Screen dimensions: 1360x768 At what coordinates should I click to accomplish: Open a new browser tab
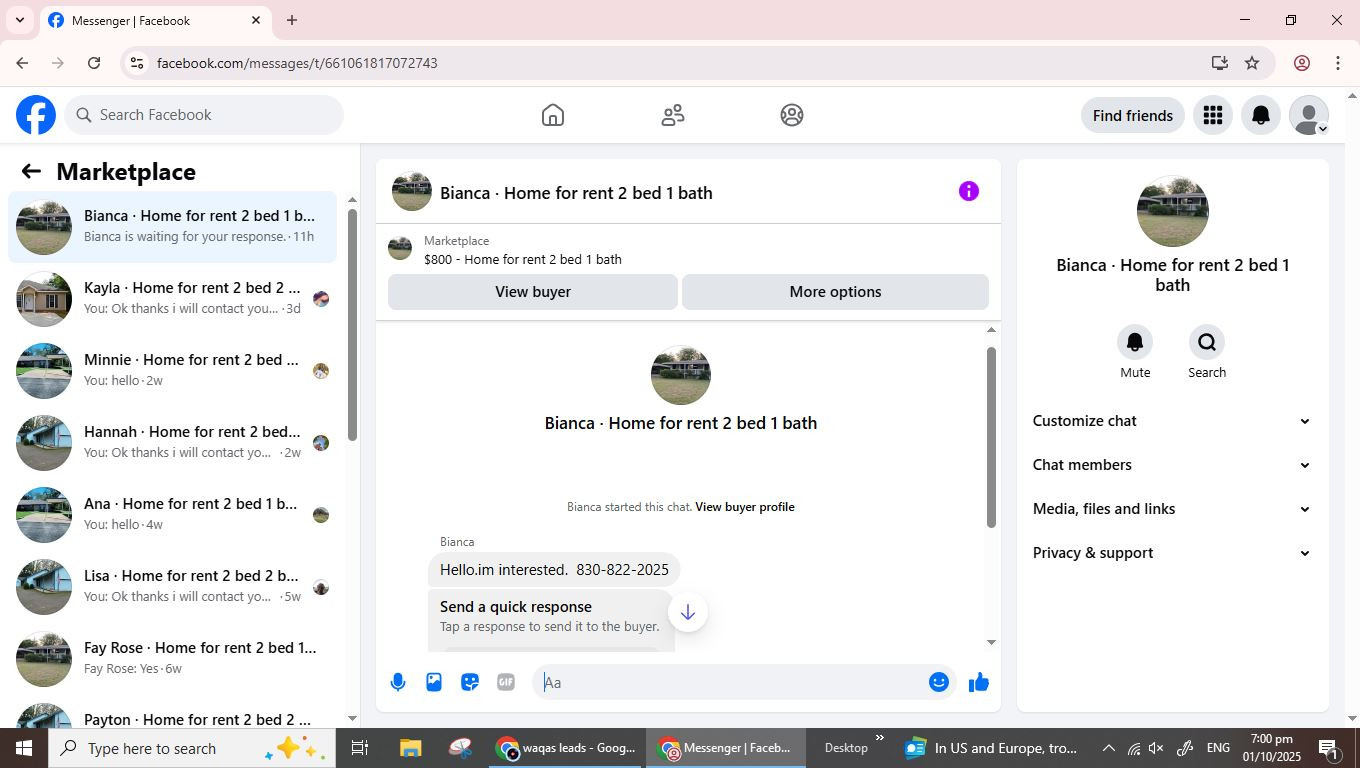pyautogui.click(x=292, y=20)
